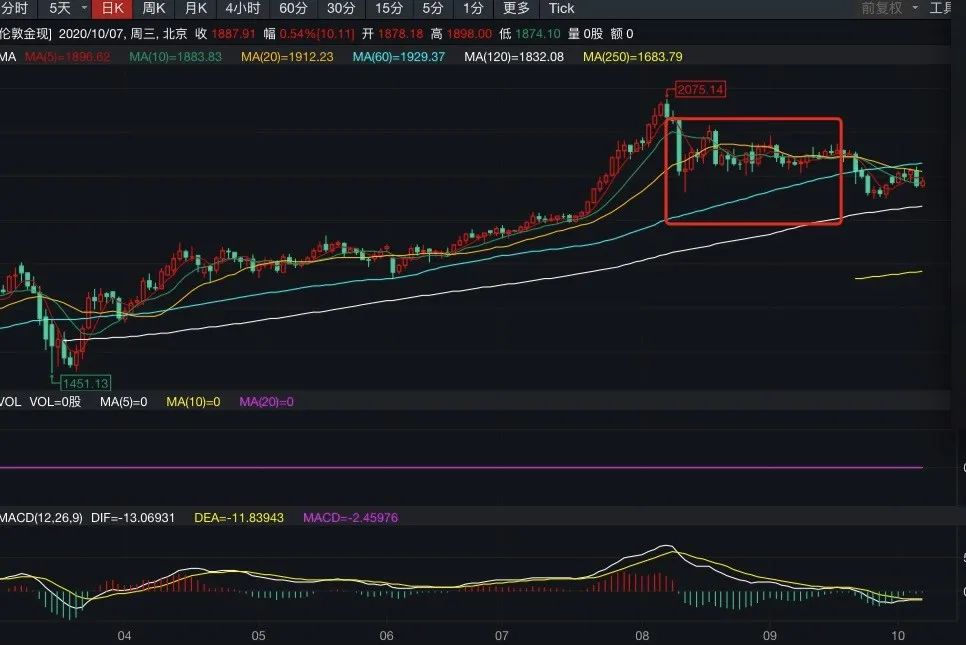Click the 07 month label on time axis

[501, 636]
